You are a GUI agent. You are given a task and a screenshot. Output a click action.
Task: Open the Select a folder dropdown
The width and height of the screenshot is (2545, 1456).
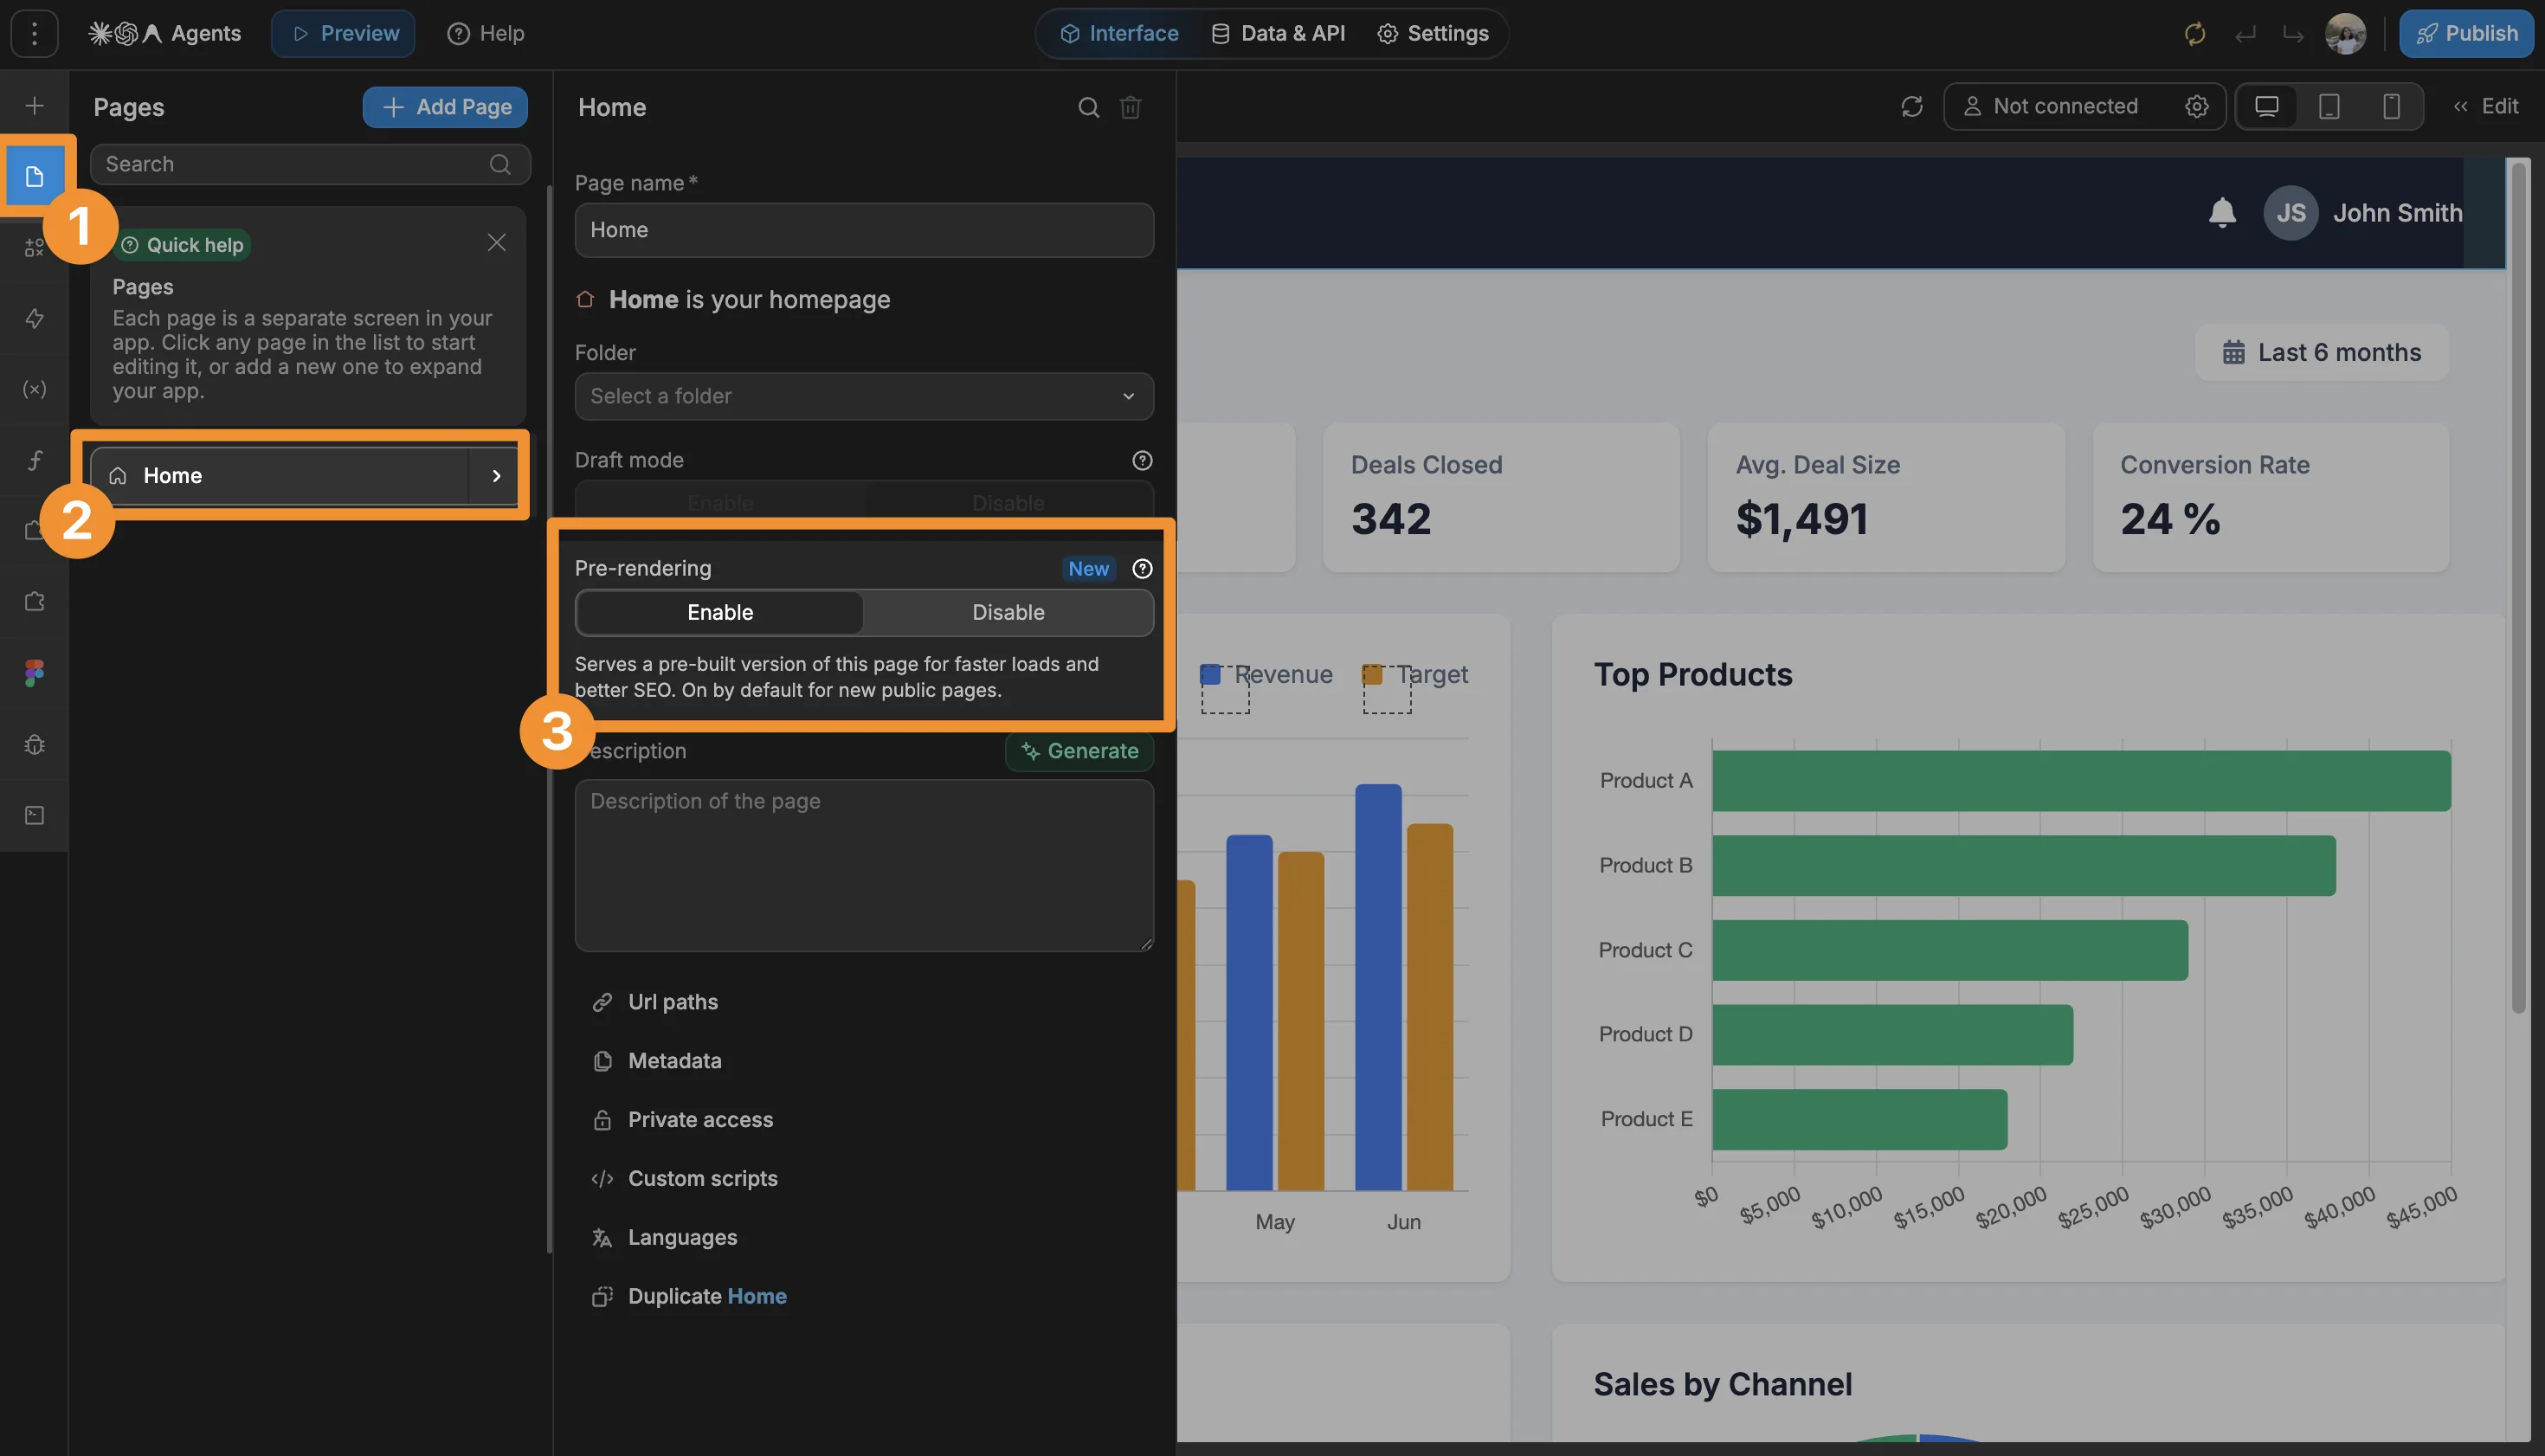[864, 396]
